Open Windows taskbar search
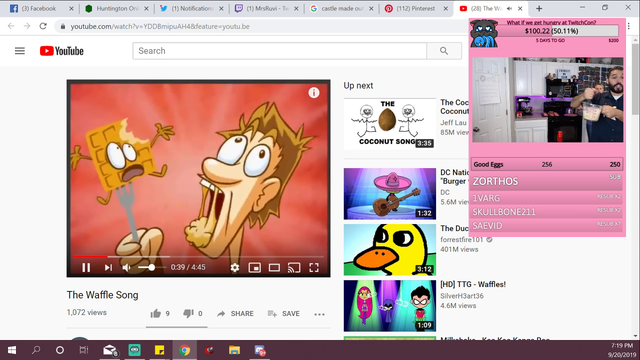 tap(36, 350)
